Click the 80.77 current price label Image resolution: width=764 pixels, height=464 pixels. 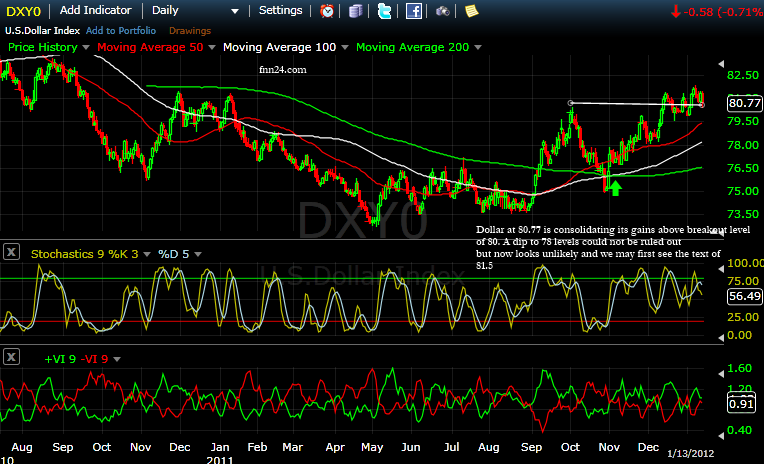point(745,103)
